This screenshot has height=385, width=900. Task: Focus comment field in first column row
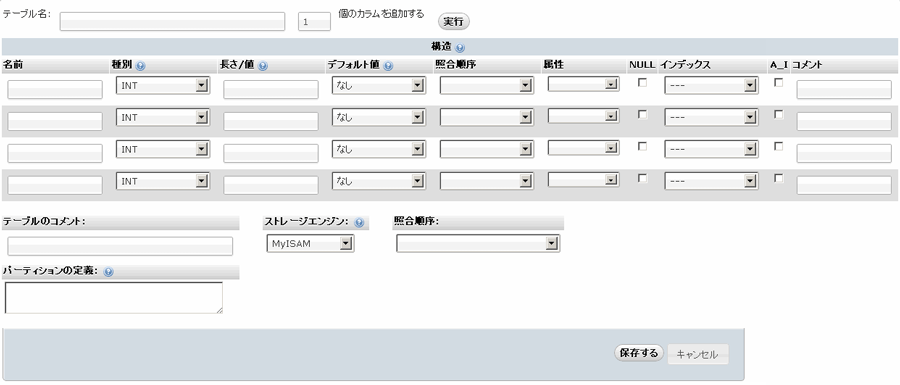(x=844, y=90)
